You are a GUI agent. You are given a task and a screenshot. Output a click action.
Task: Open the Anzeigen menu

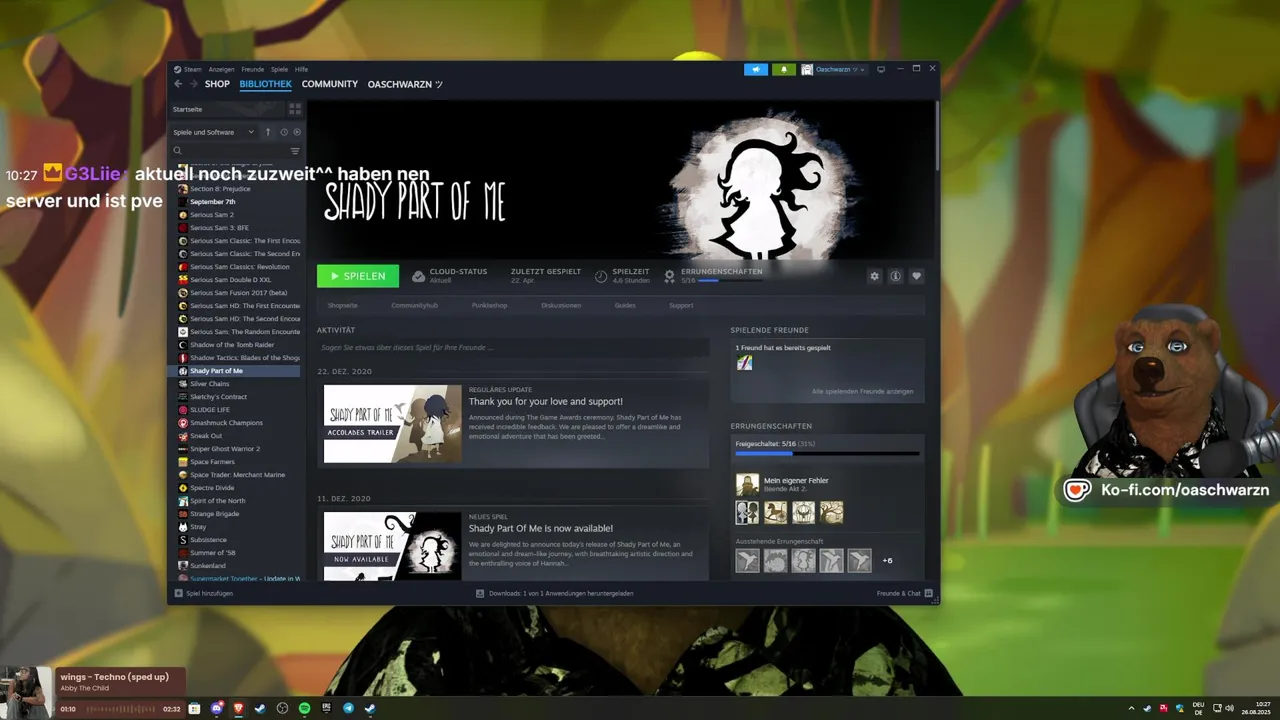point(221,69)
